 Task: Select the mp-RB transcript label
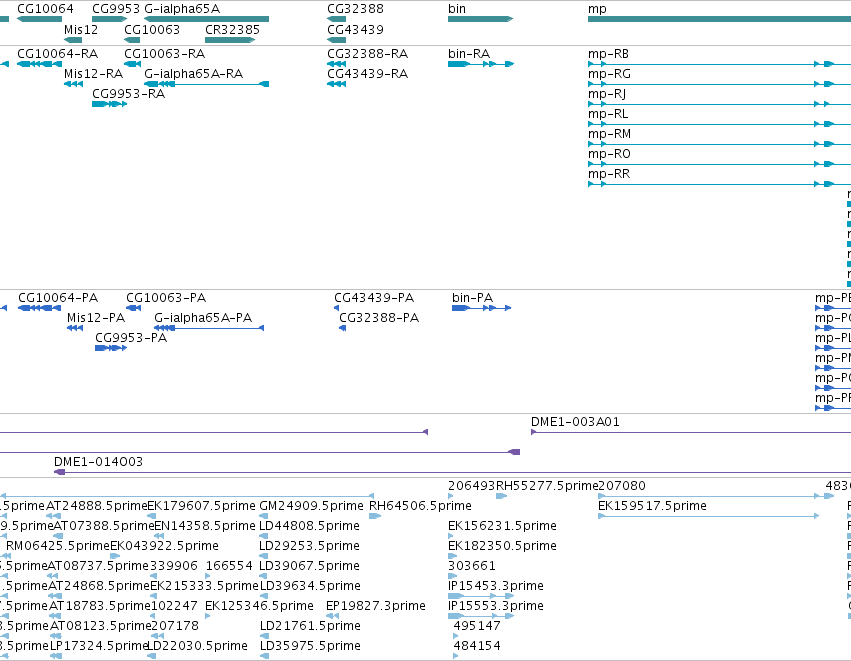pos(608,54)
